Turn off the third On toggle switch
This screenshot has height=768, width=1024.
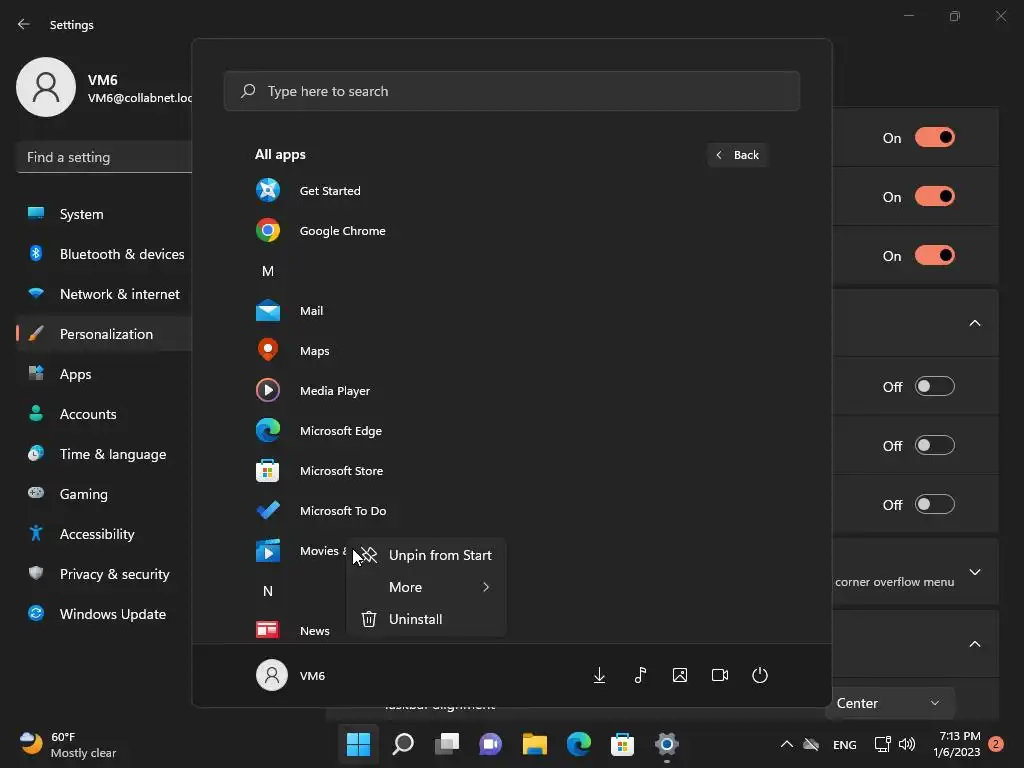pyautogui.click(x=935, y=255)
